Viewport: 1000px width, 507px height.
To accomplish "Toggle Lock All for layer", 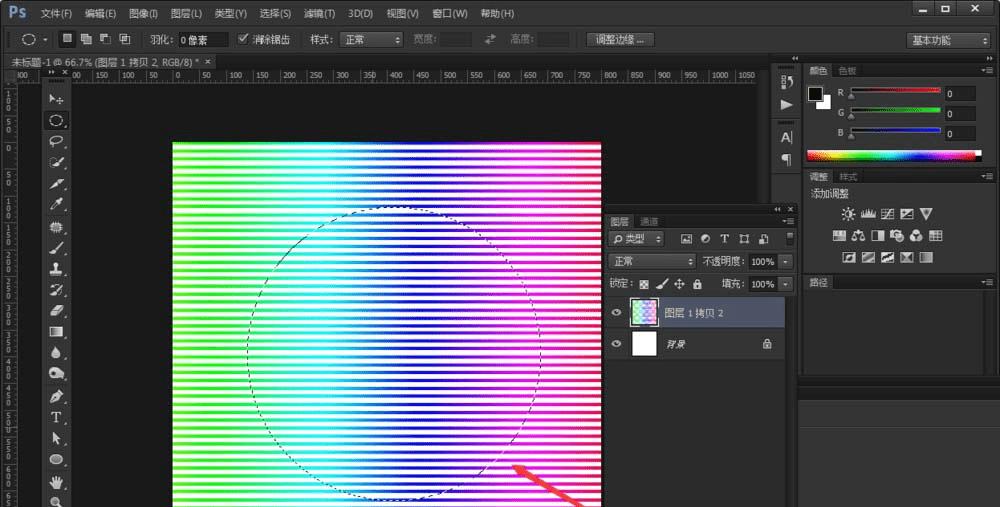I will (x=697, y=284).
